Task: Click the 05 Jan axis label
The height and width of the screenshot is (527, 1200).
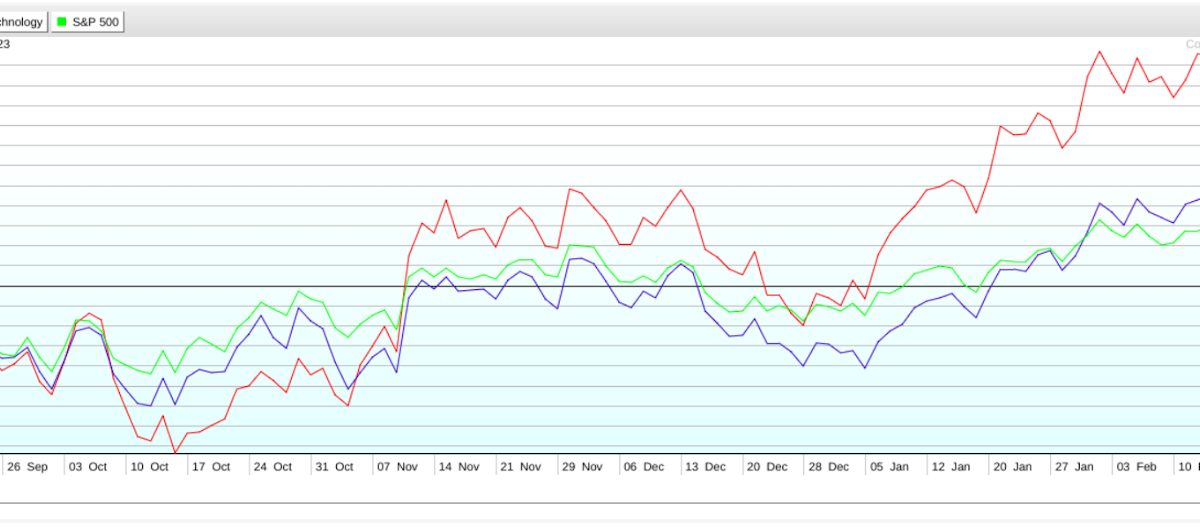Action: pyautogui.click(x=889, y=467)
